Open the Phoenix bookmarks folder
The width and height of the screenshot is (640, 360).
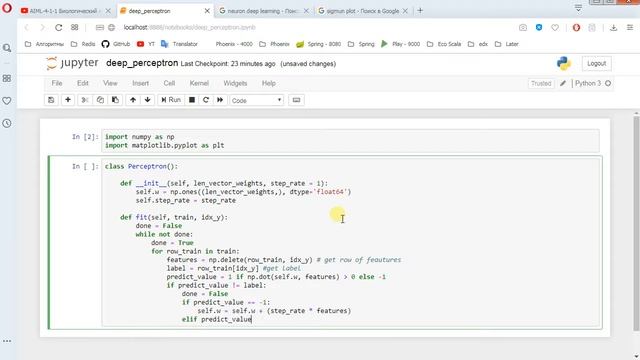click(x=274, y=44)
